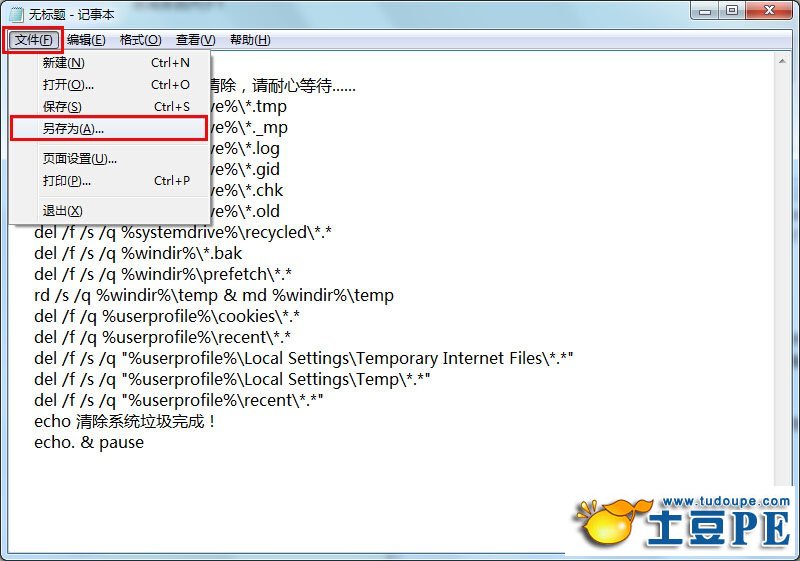The image size is (800, 561).
Task: Maximize the Notepad window
Action: click(732, 11)
